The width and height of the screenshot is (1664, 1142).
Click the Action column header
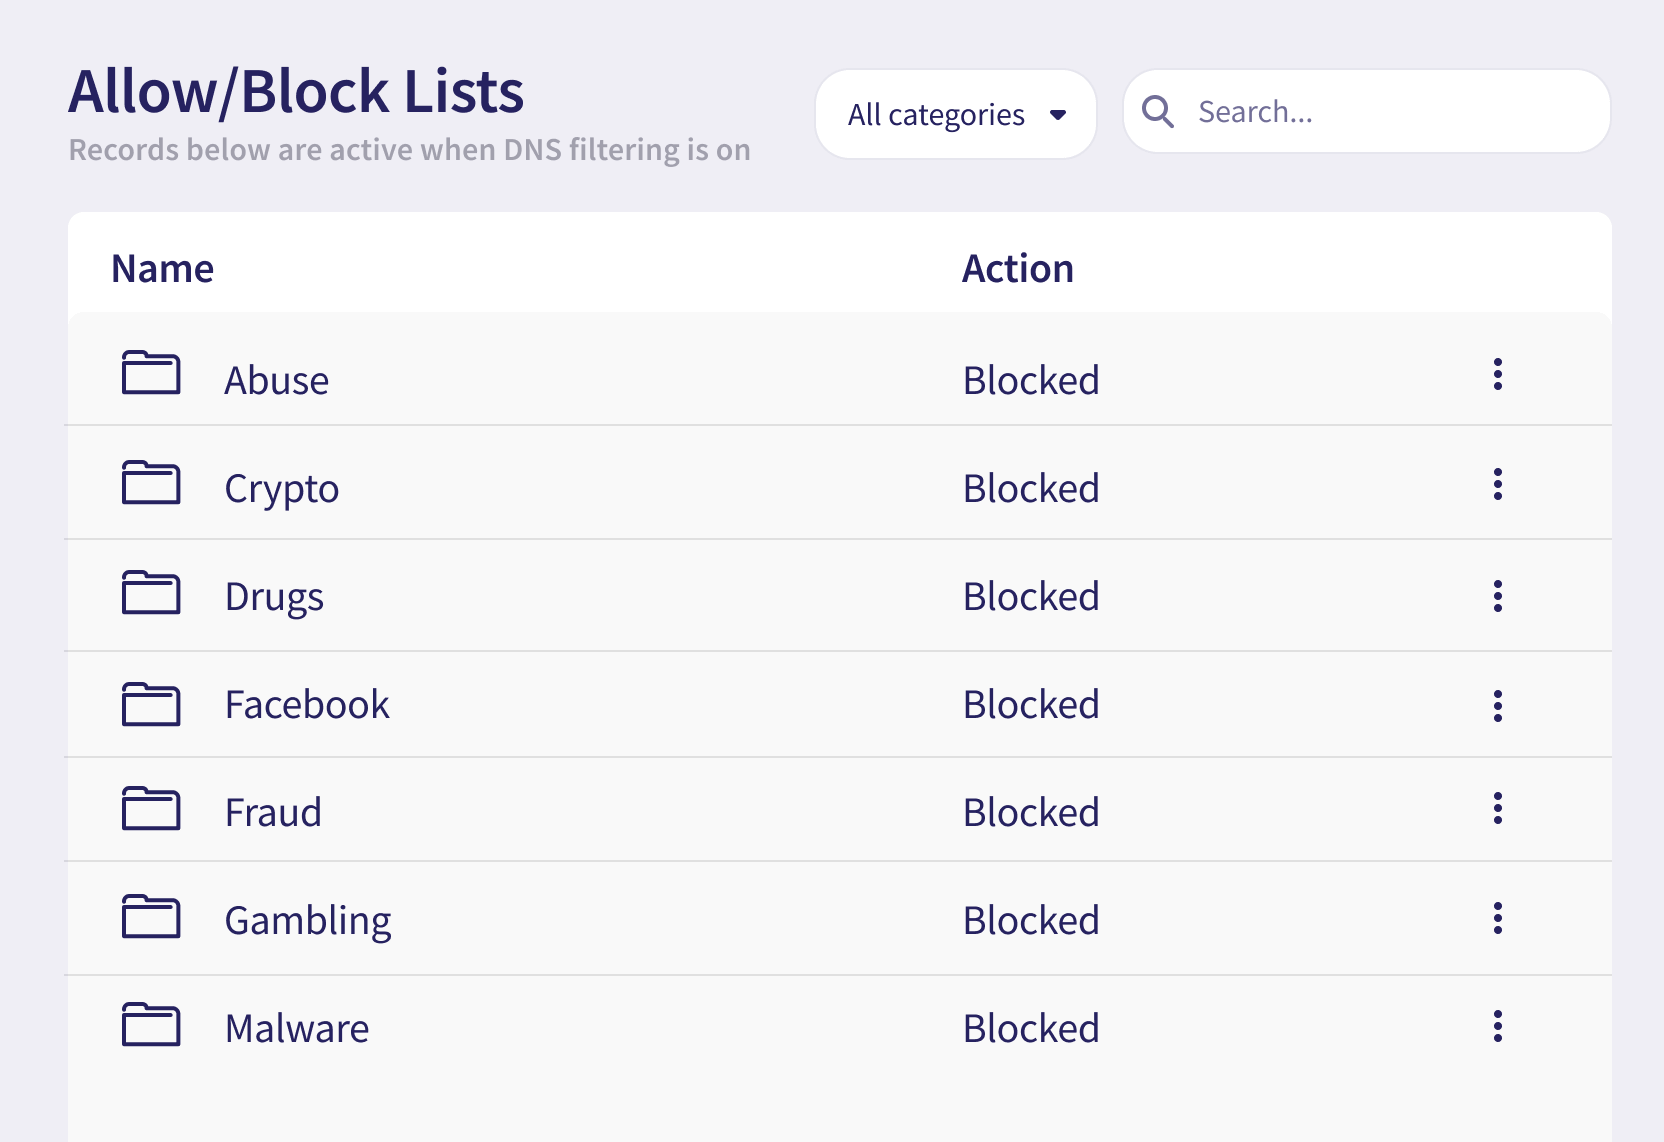[x=1017, y=269]
